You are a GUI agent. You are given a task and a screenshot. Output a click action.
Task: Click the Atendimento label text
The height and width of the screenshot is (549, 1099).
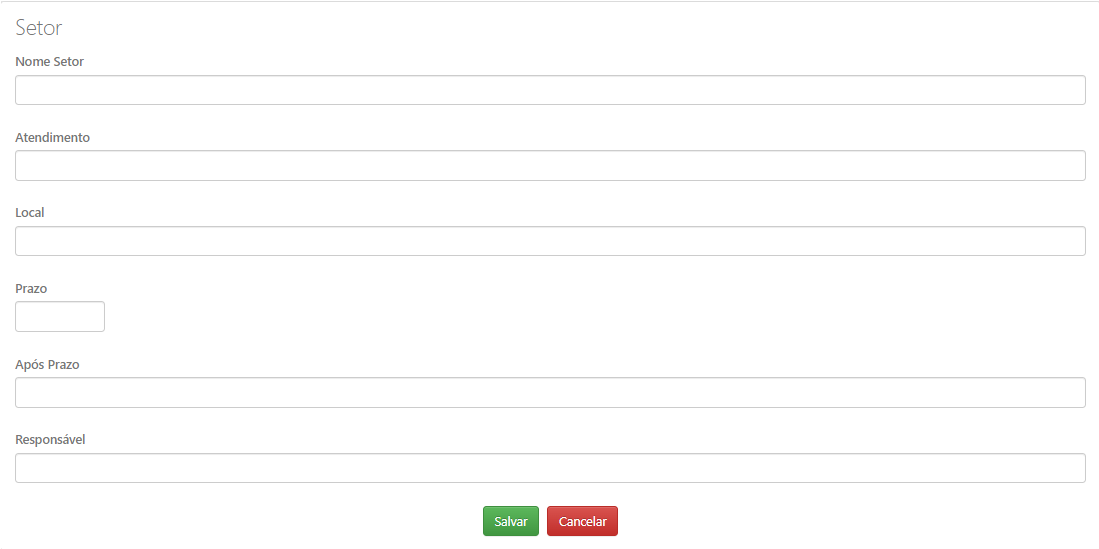(x=53, y=137)
